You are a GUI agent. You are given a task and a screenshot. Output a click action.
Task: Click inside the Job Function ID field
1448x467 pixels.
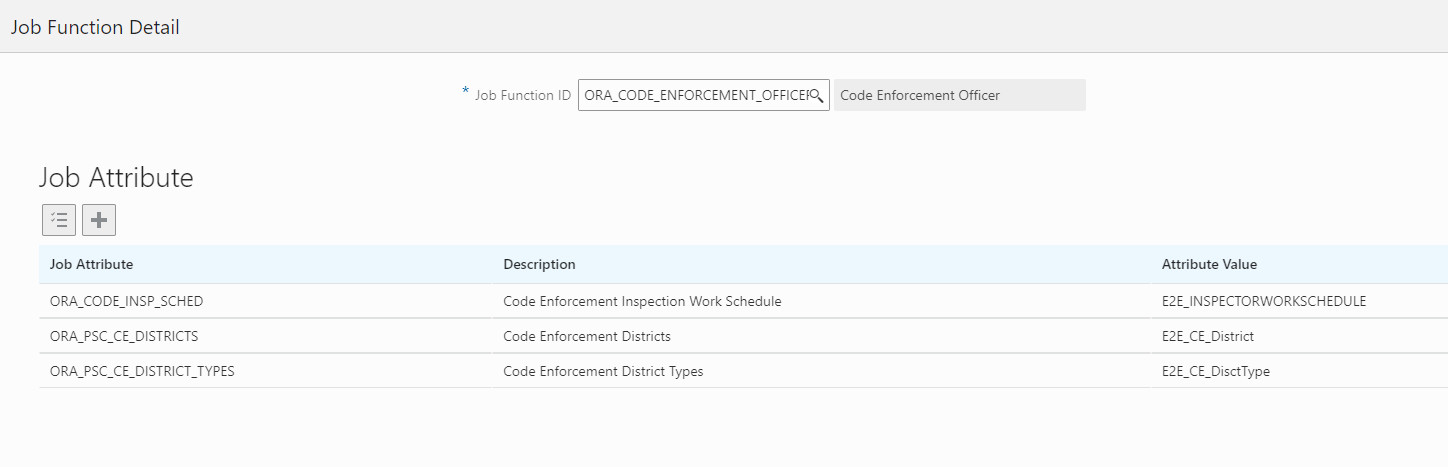(694, 95)
